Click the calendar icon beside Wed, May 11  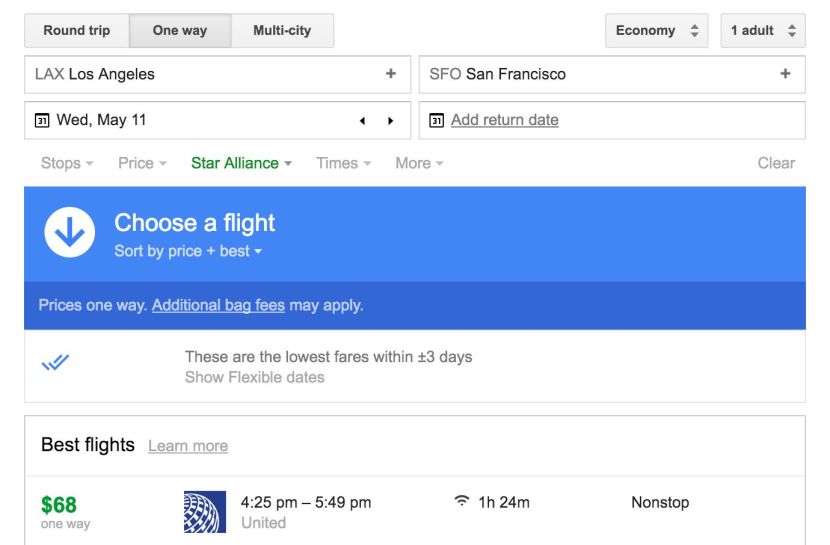[42, 120]
